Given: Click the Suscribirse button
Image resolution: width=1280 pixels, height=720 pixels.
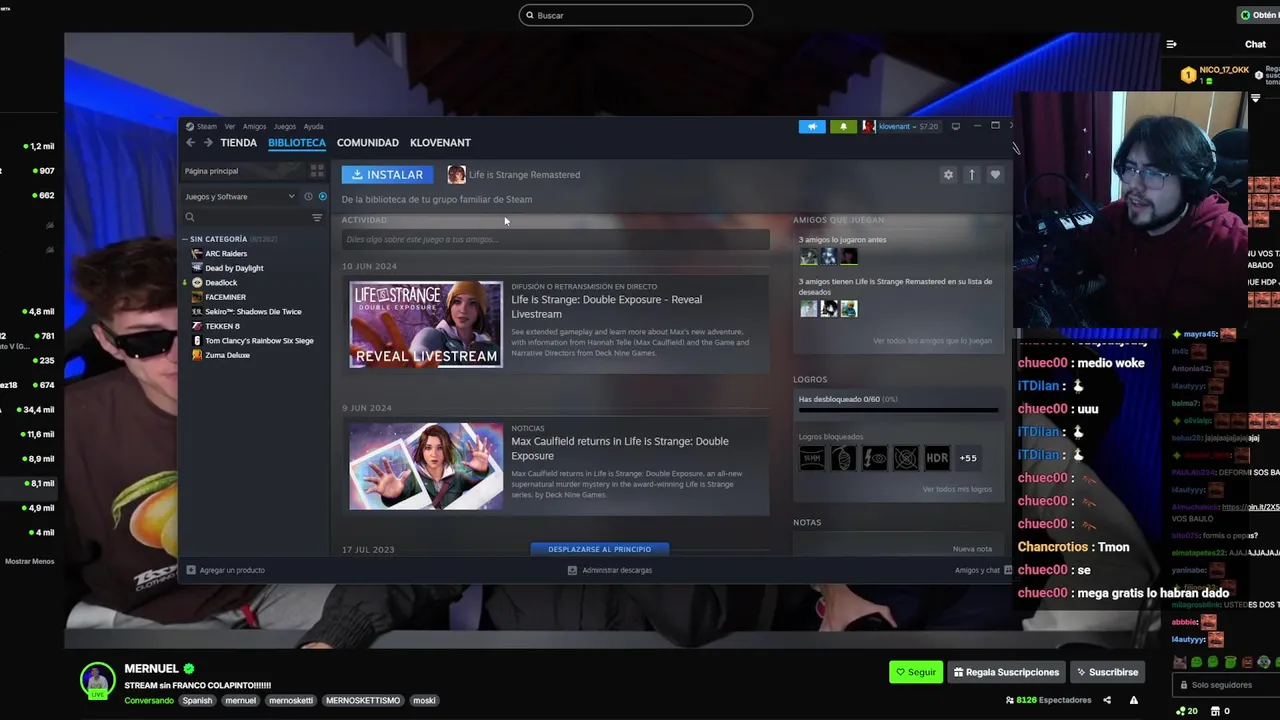Looking at the screenshot, I should 1106,672.
